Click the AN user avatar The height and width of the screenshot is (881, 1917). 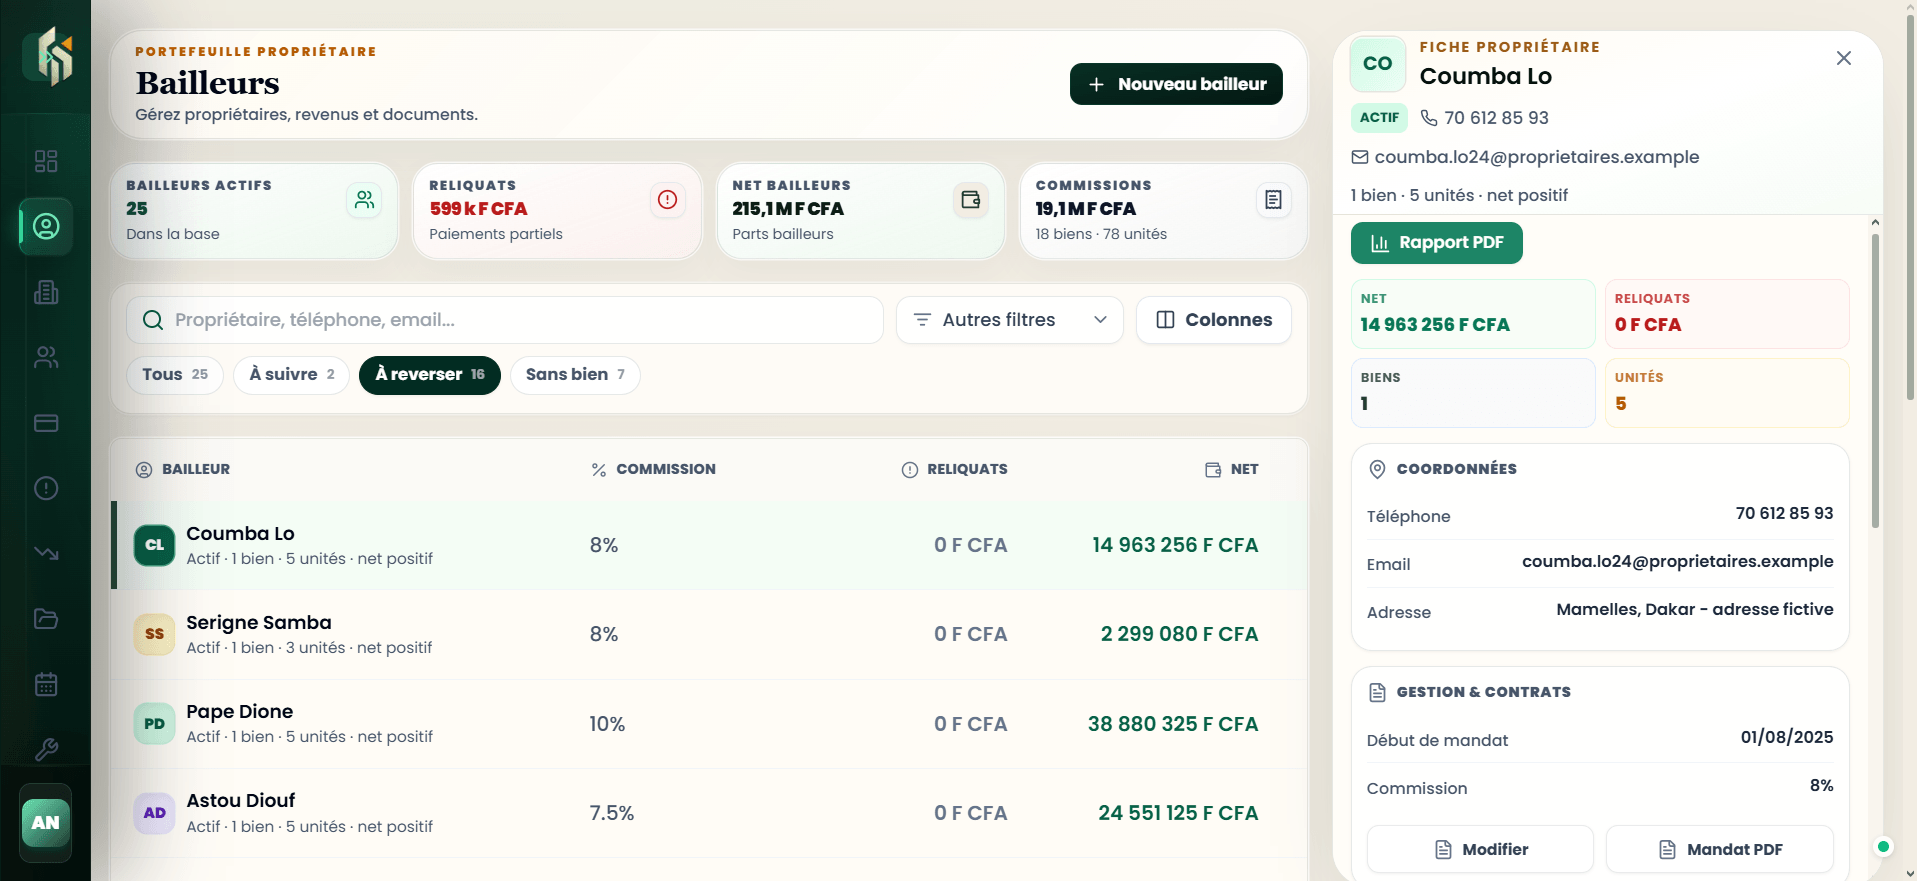pos(46,823)
